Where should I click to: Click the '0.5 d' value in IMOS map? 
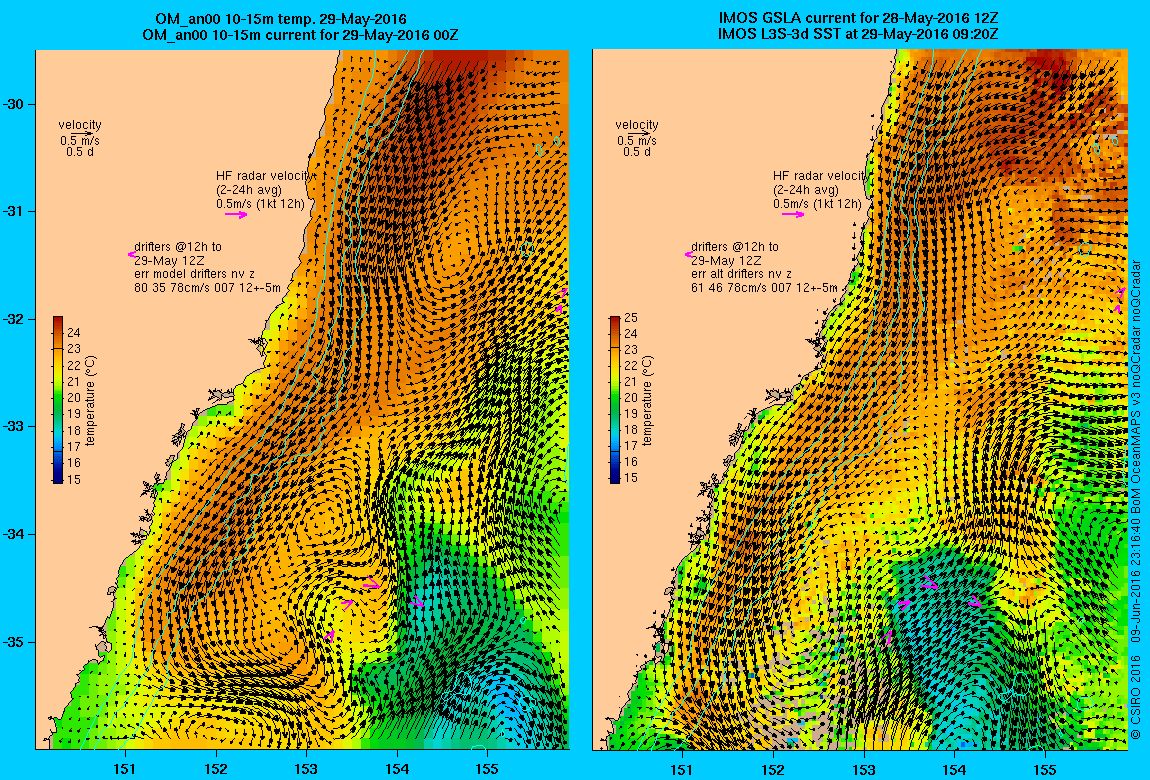point(637,152)
